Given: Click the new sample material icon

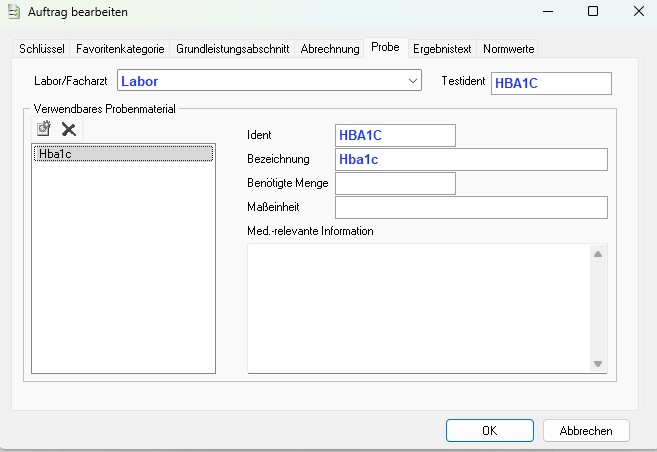Looking at the screenshot, I should [43, 129].
